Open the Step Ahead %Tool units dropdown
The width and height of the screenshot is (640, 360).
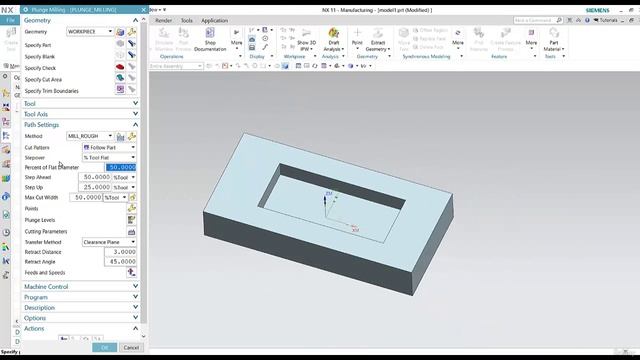(x=124, y=177)
